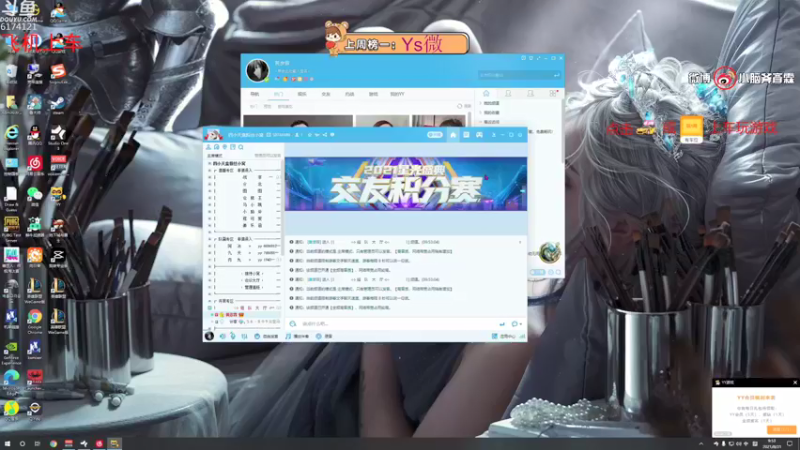Open the Home view in channel window

click(453, 135)
